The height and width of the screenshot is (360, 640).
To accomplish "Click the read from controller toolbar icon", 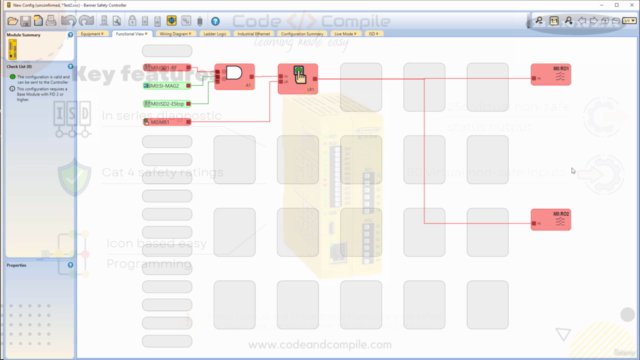I will 104,21.
